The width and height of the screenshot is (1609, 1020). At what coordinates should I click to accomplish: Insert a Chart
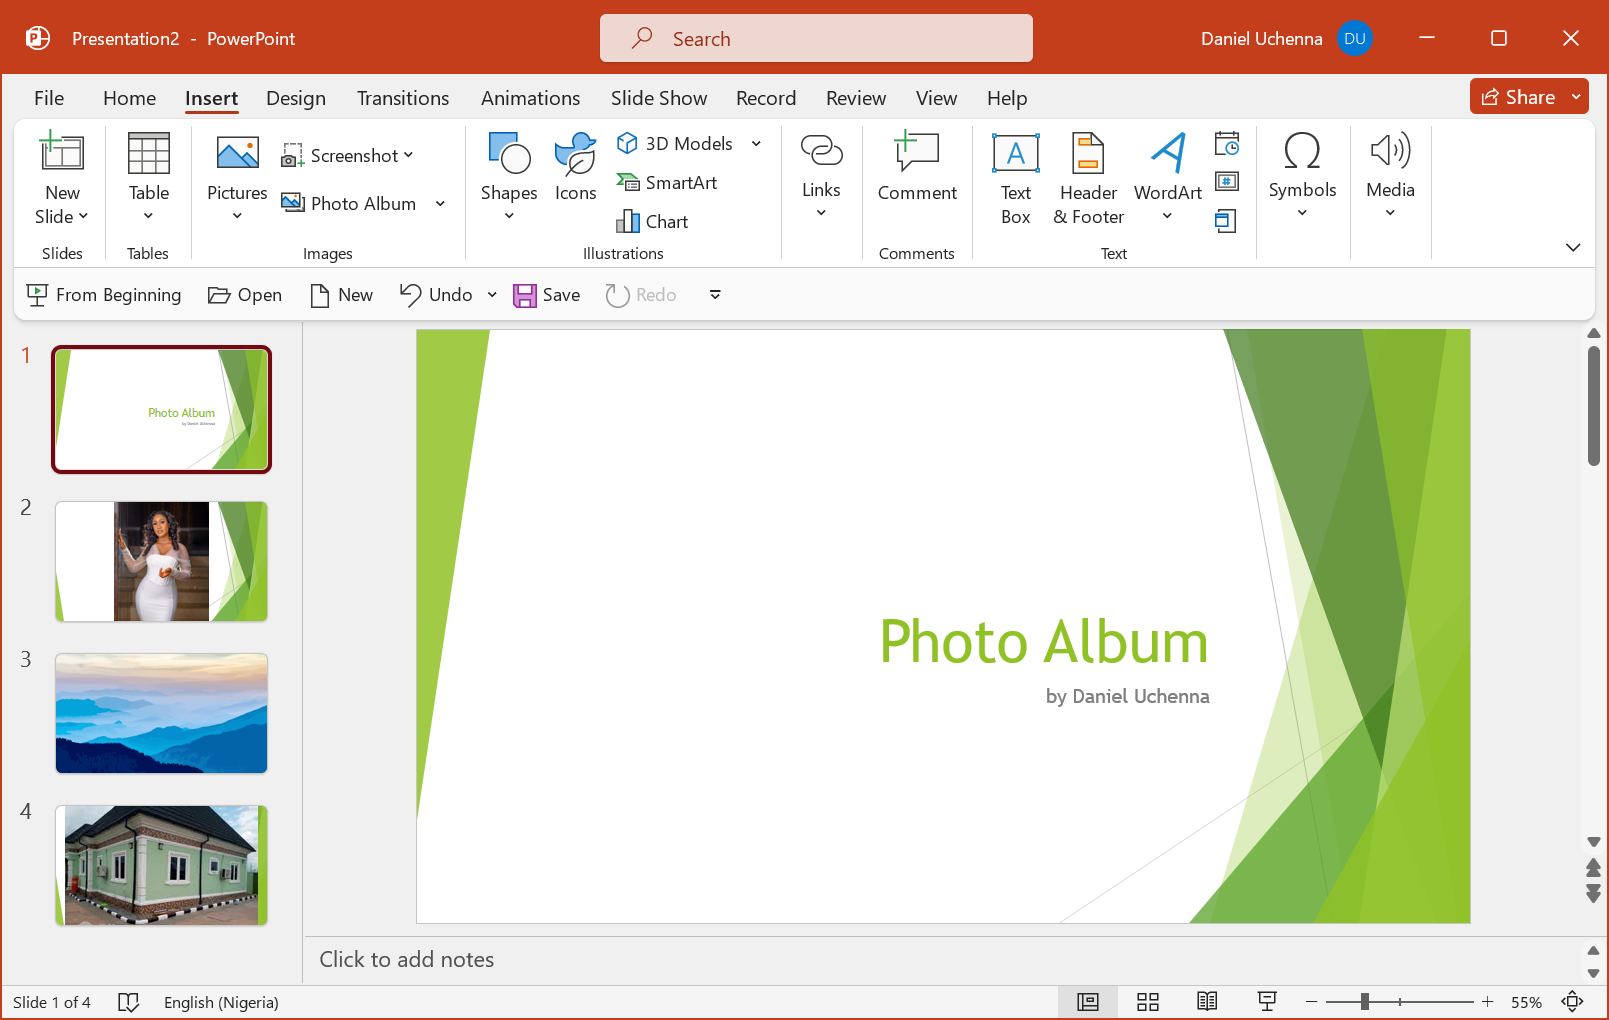pos(653,222)
